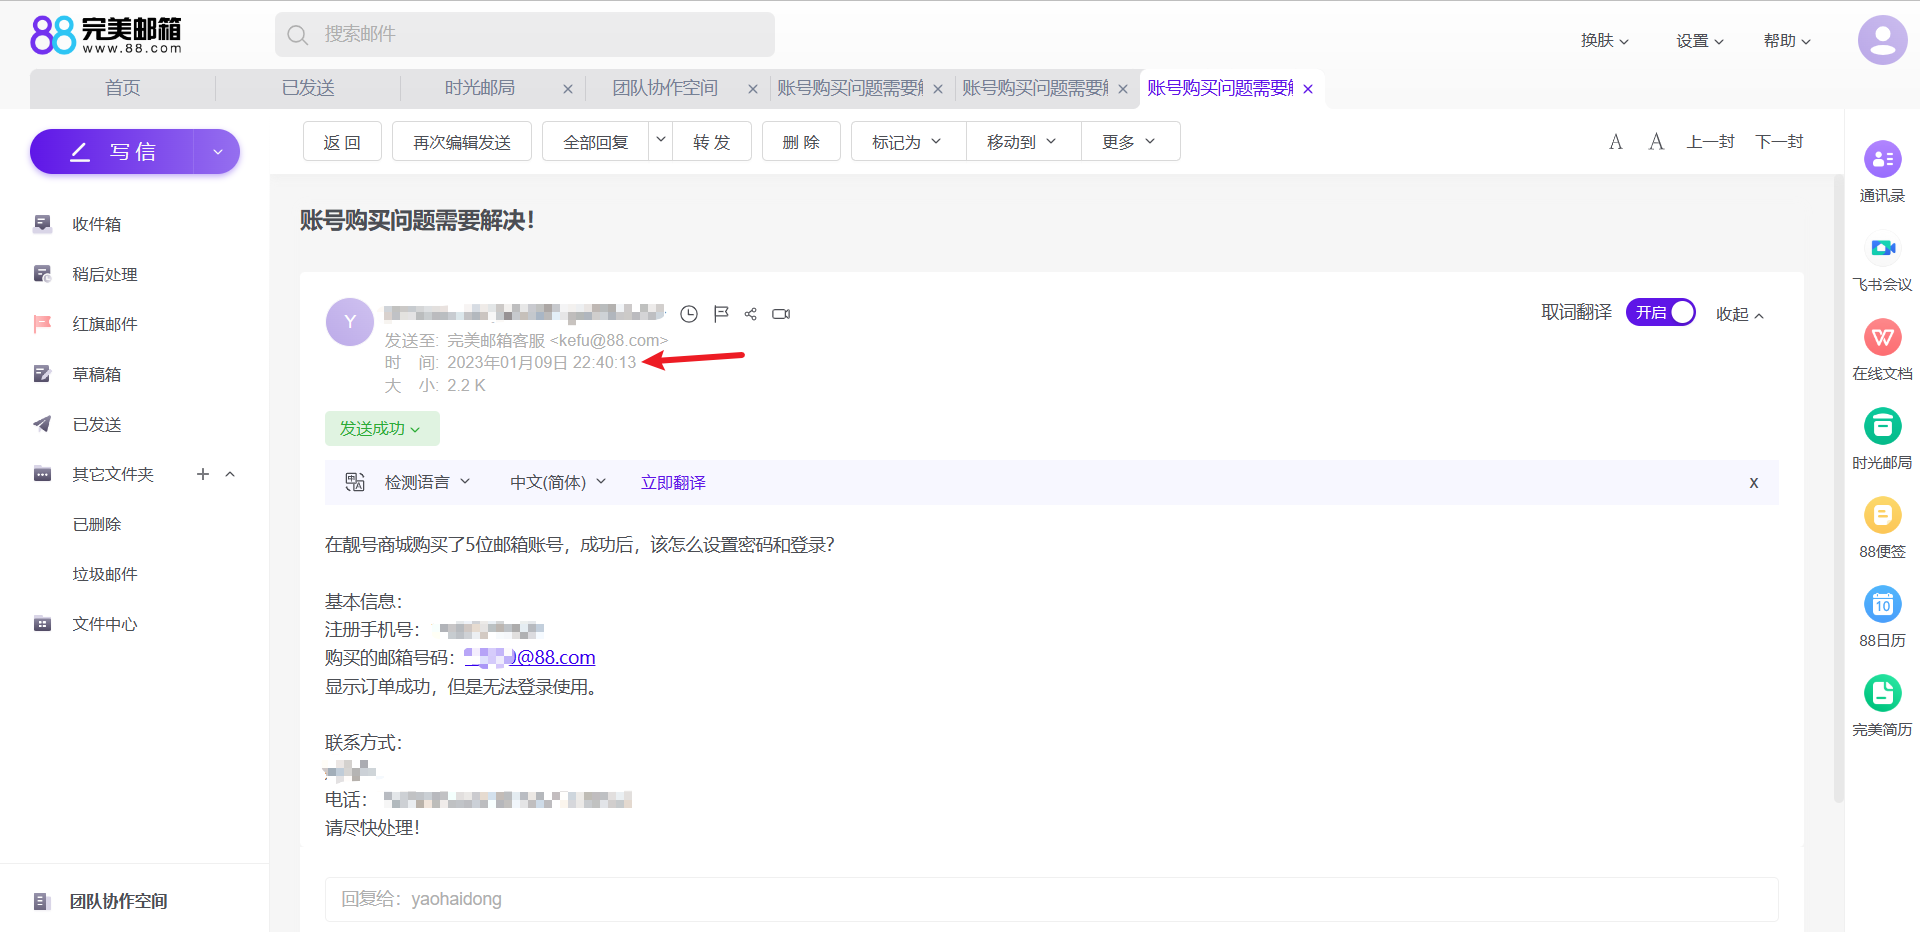Go to 上一封 previous mail
The height and width of the screenshot is (932, 1920).
1710,142
